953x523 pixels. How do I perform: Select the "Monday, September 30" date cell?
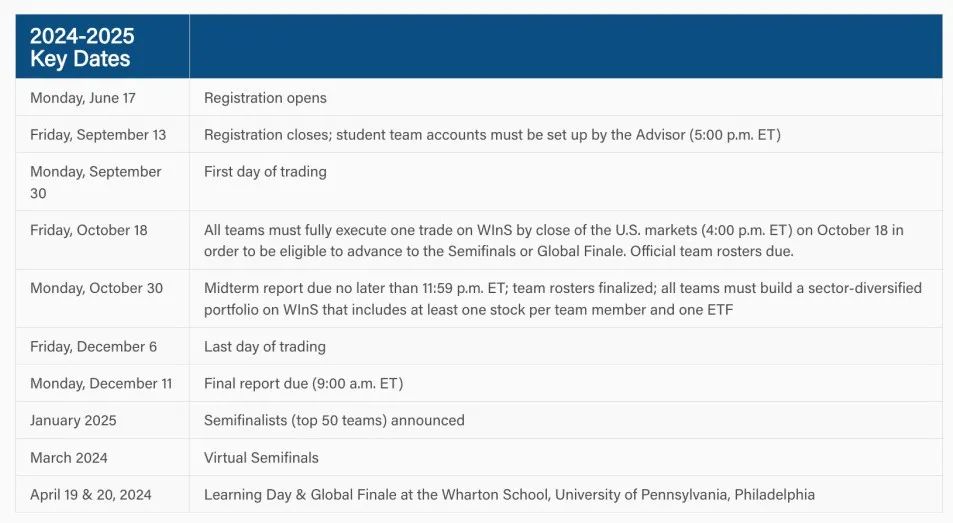pos(95,181)
